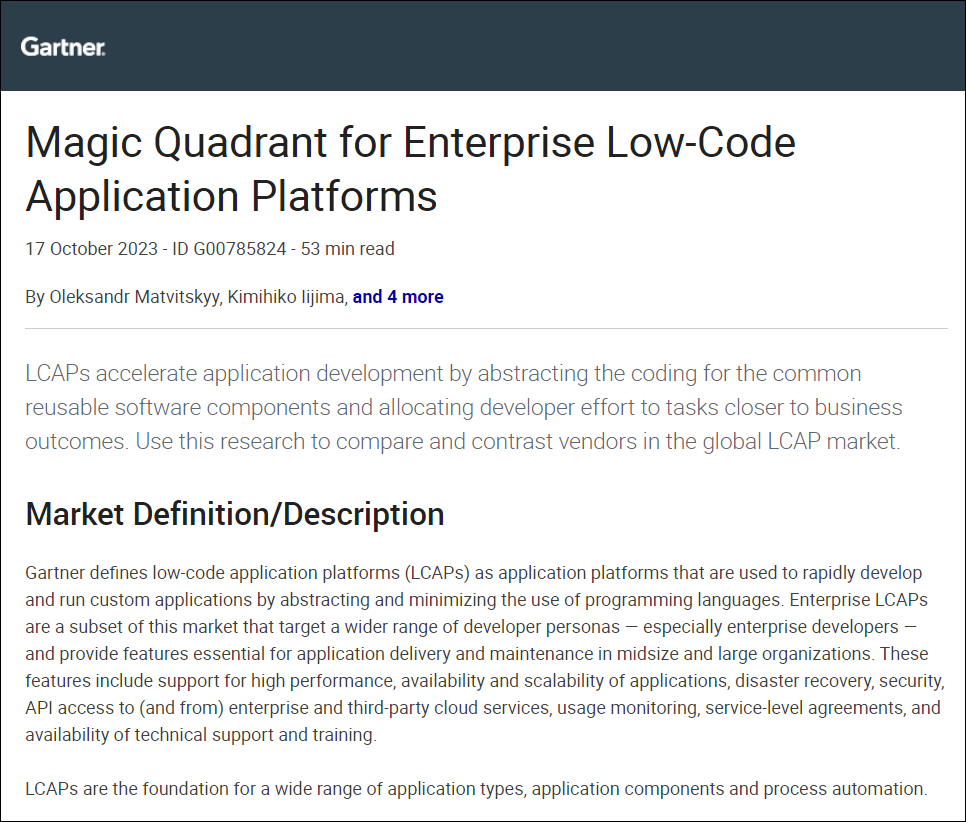The image size is (966, 822).
Task: Click summary line starting "LCAPs accelerate application development"
Action: point(443,373)
